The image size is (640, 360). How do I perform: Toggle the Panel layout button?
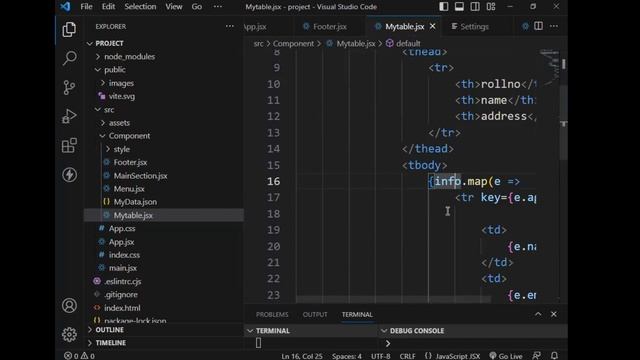[x=459, y=7]
